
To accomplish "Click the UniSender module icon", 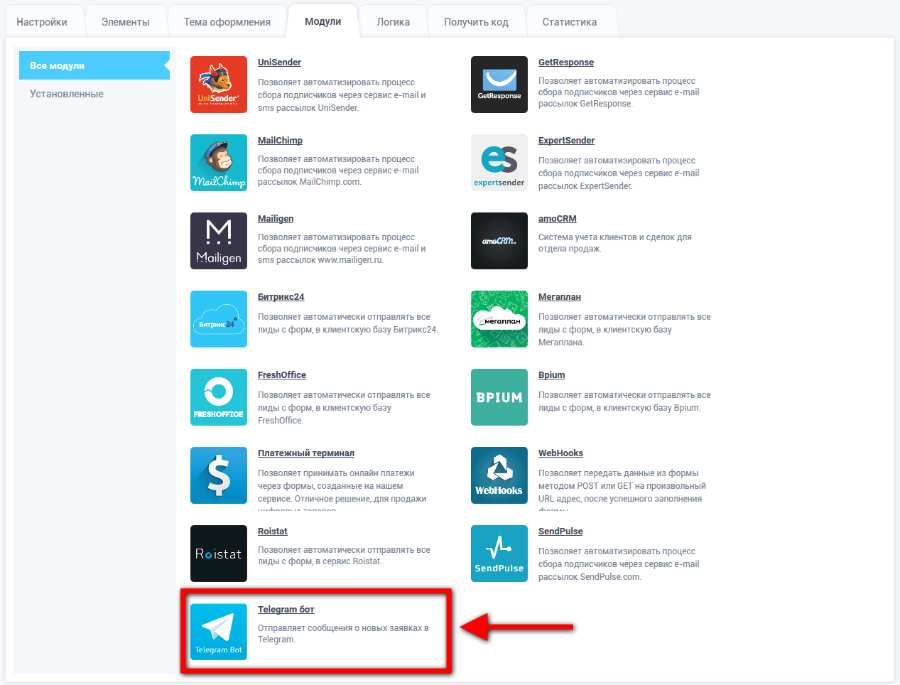I will click(218, 85).
